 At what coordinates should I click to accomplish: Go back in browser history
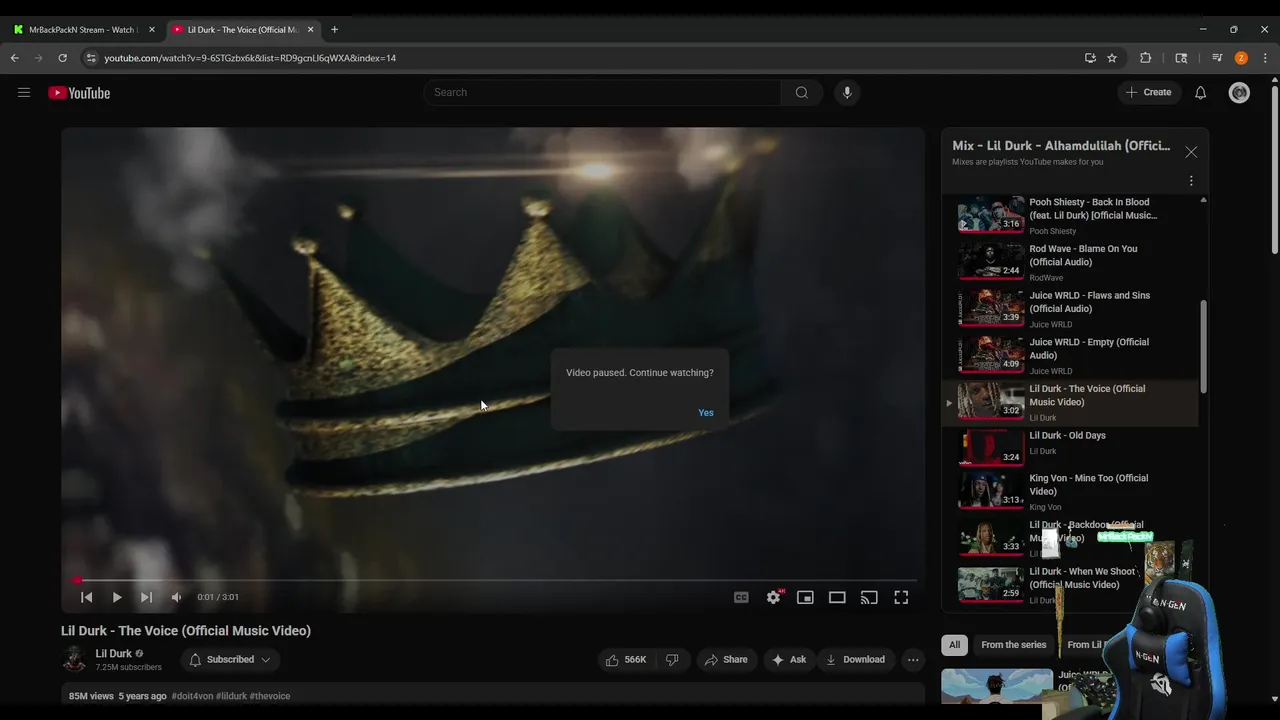click(15, 58)
